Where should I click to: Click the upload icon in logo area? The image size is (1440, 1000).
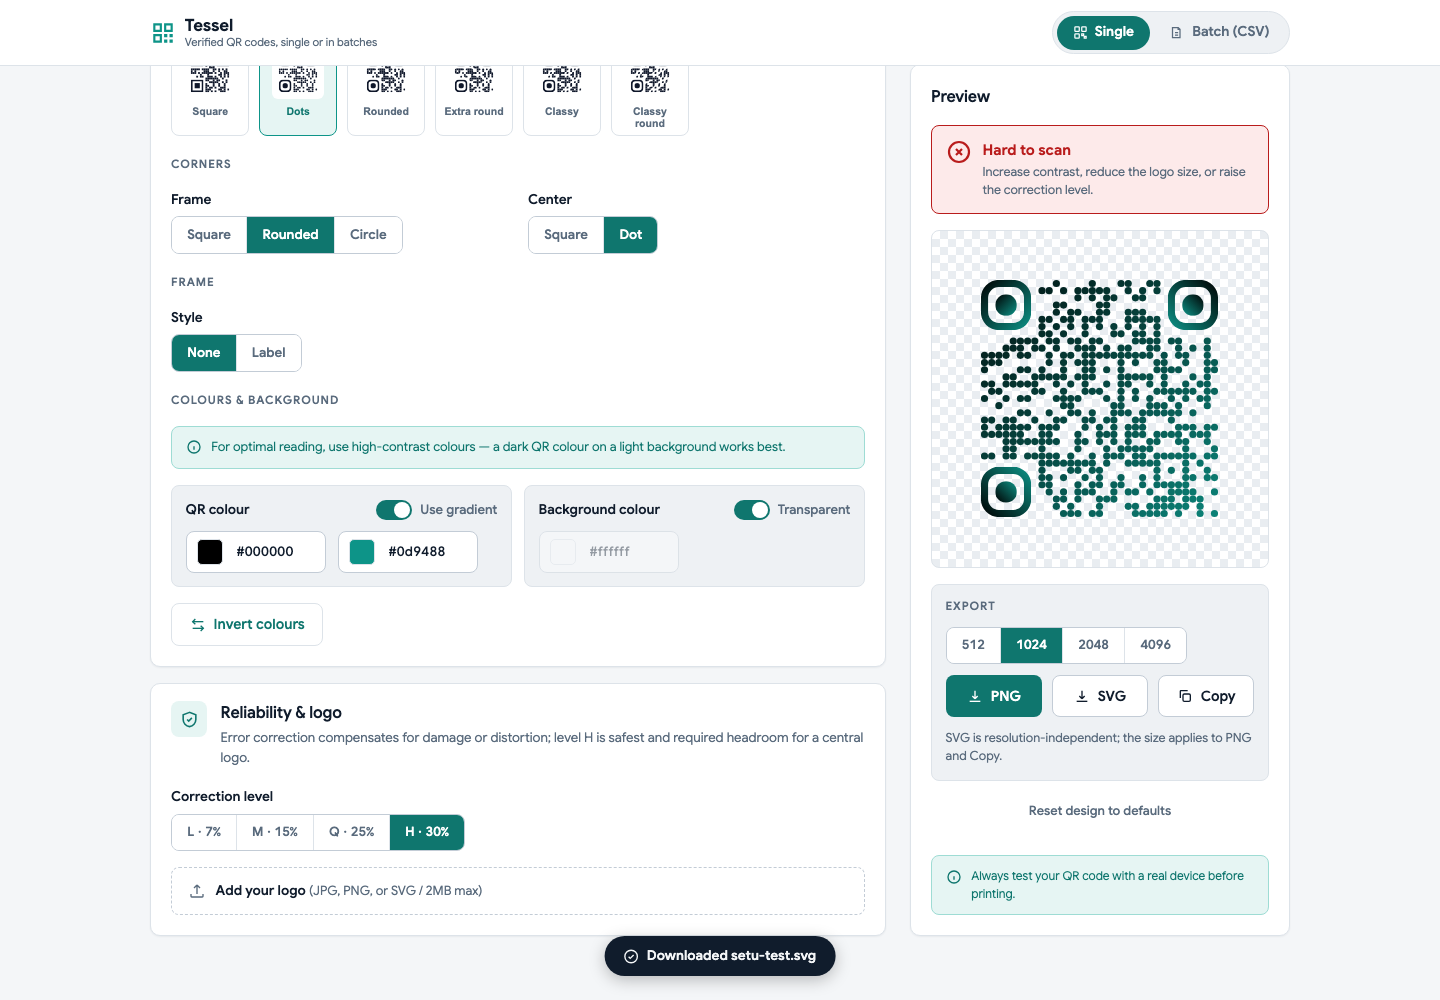click(197, 891)
